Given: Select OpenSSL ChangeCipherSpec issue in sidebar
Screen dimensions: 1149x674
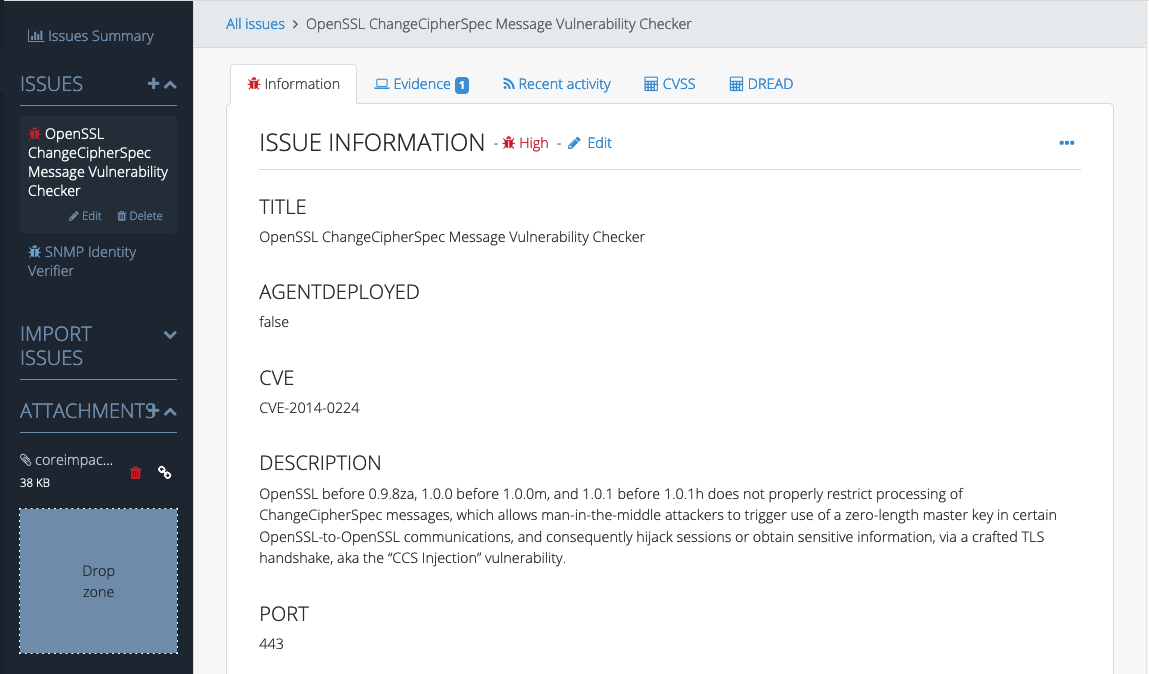Looking at the screenshot, I should tap(98, 162).
